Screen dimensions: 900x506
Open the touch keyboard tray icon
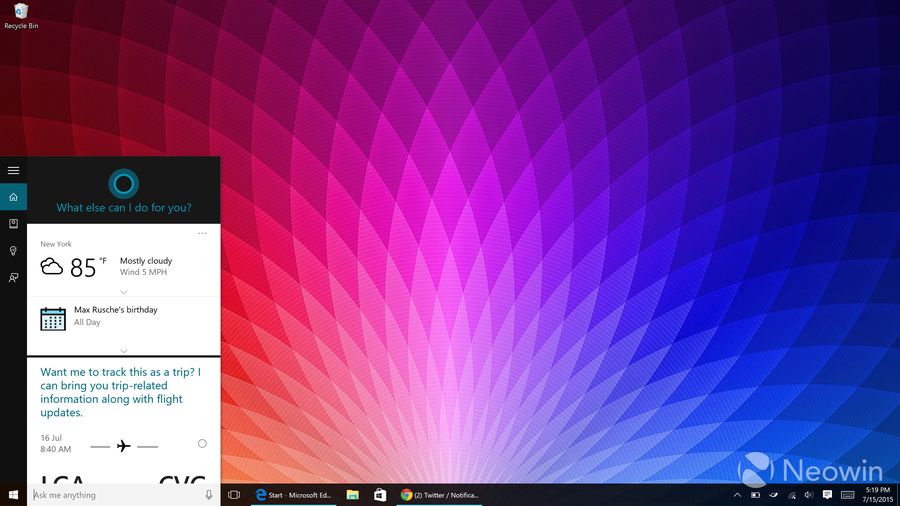(x=847, y=495)
